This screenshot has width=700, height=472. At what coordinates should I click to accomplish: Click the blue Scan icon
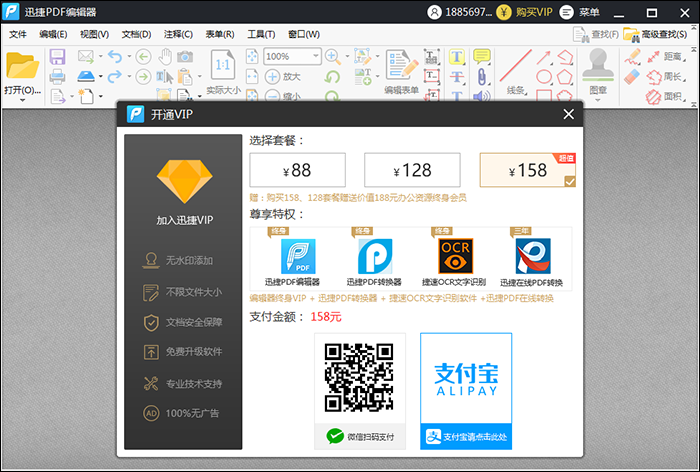coord(86,76)
